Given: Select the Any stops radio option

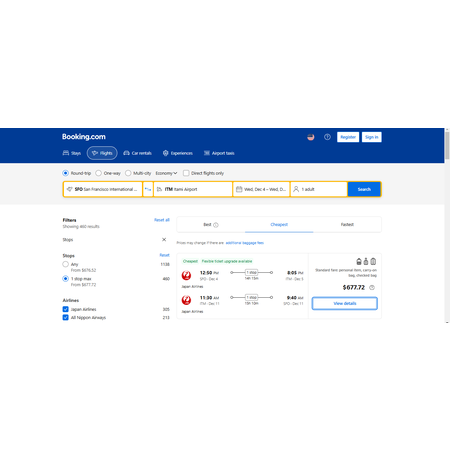Looking at the screenshot, I should (x=66, y=264).
